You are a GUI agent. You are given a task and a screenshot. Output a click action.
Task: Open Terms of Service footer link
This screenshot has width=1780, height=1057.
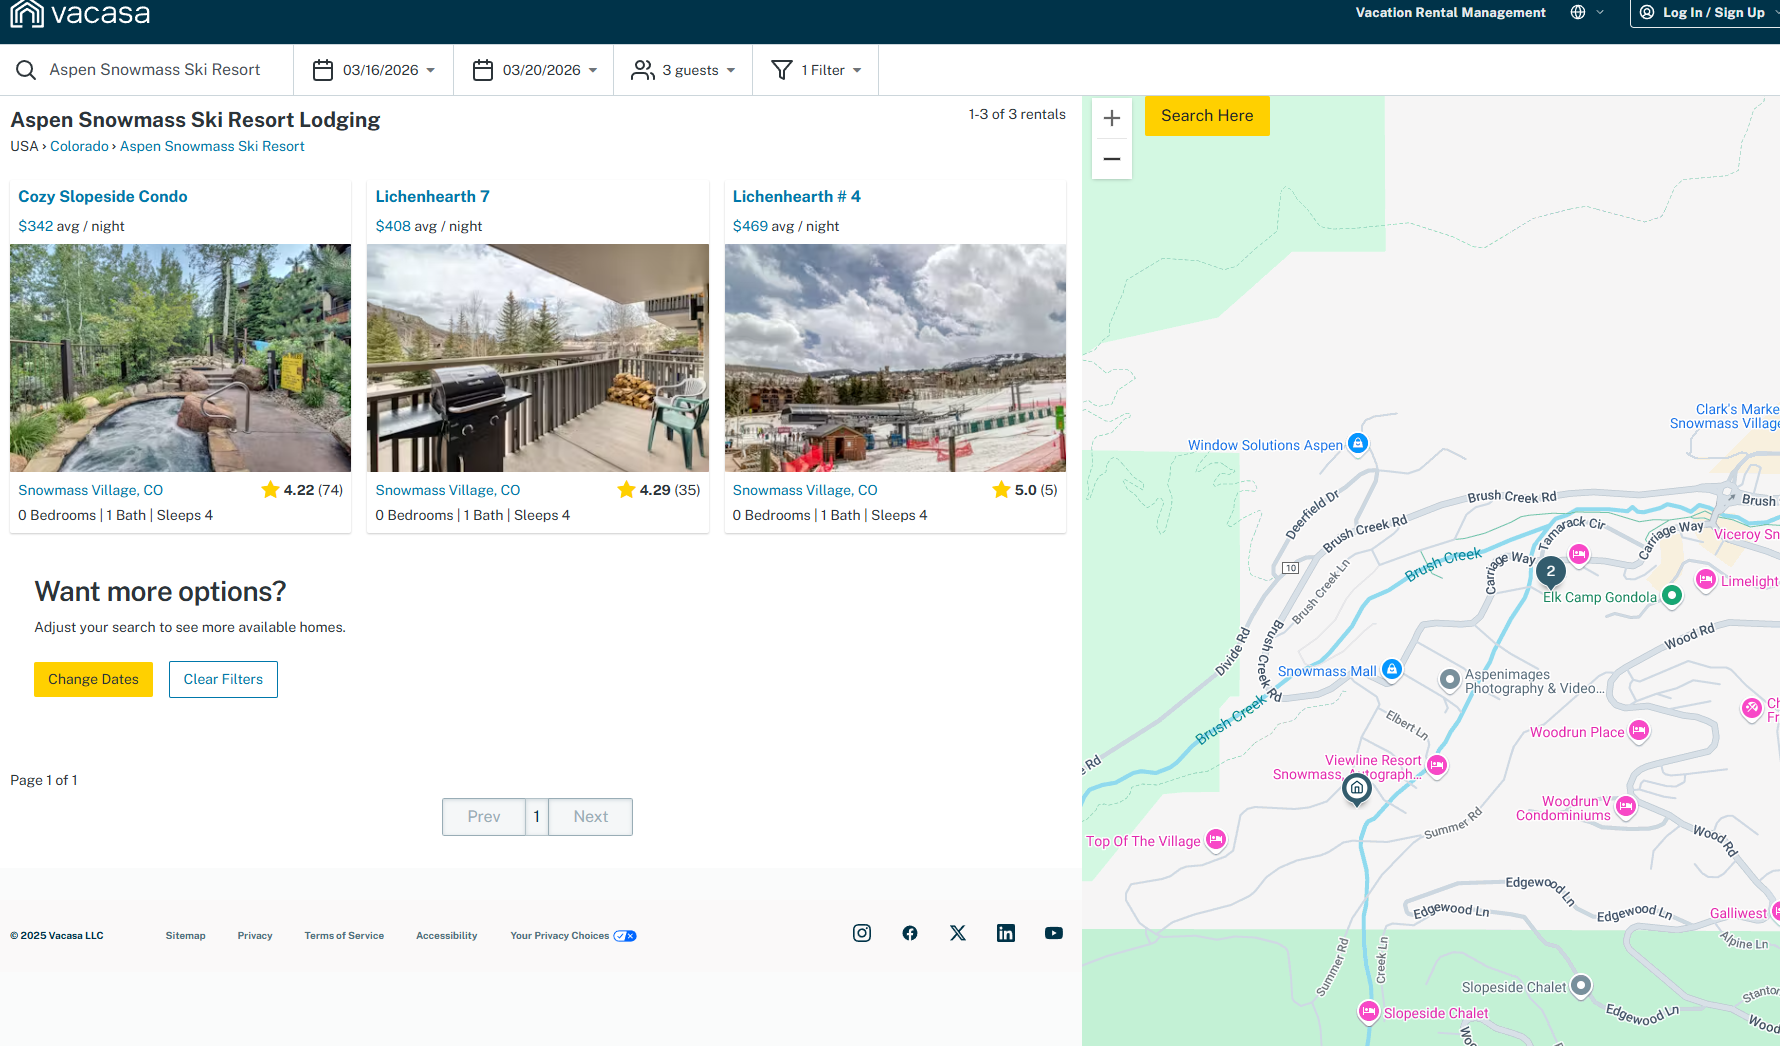[344, 936]
